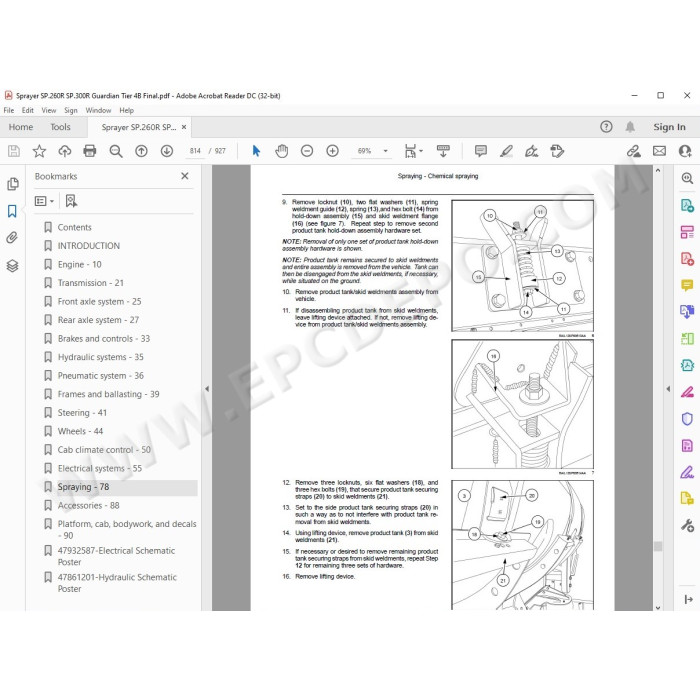Screen dimensions: 700x700
Task: Expand the right tools pane arrow button
Action: pos(688,600)
